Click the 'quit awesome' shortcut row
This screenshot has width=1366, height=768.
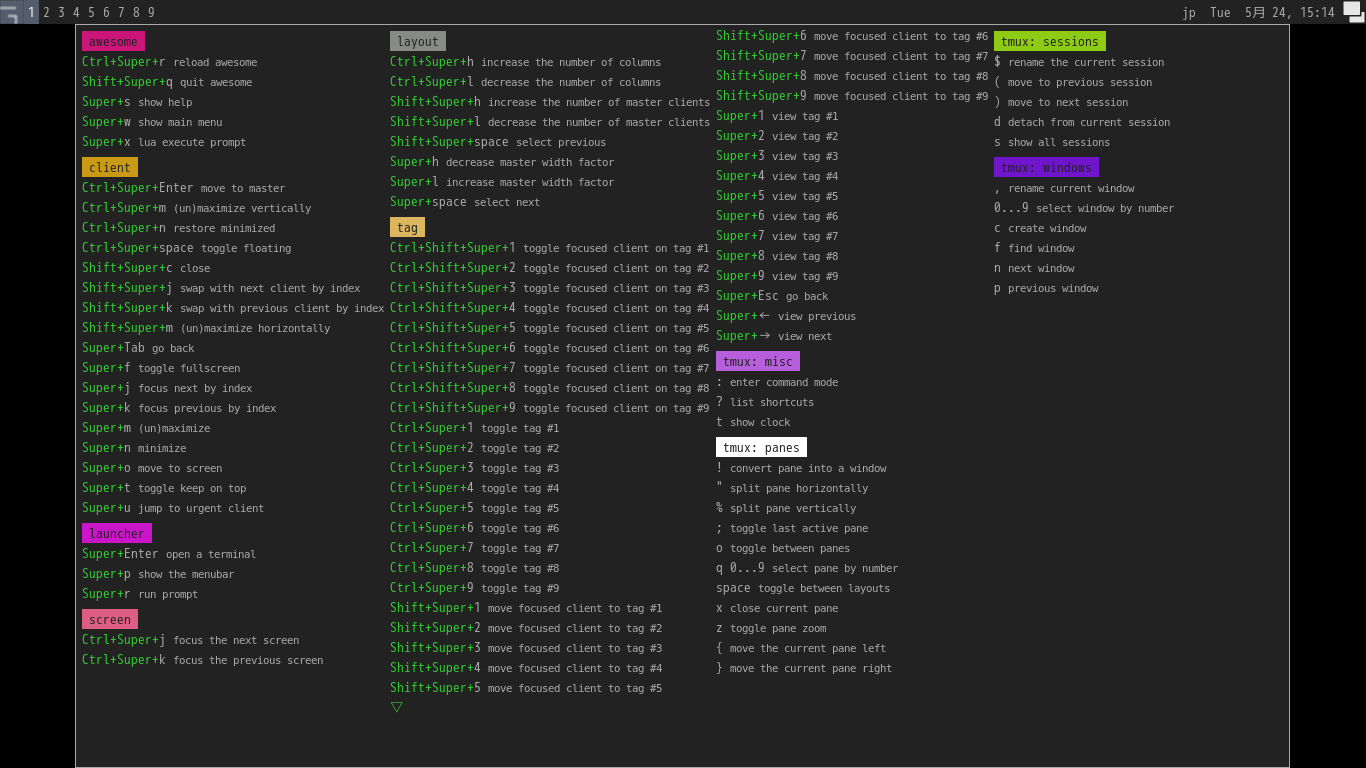click(167, 82)
